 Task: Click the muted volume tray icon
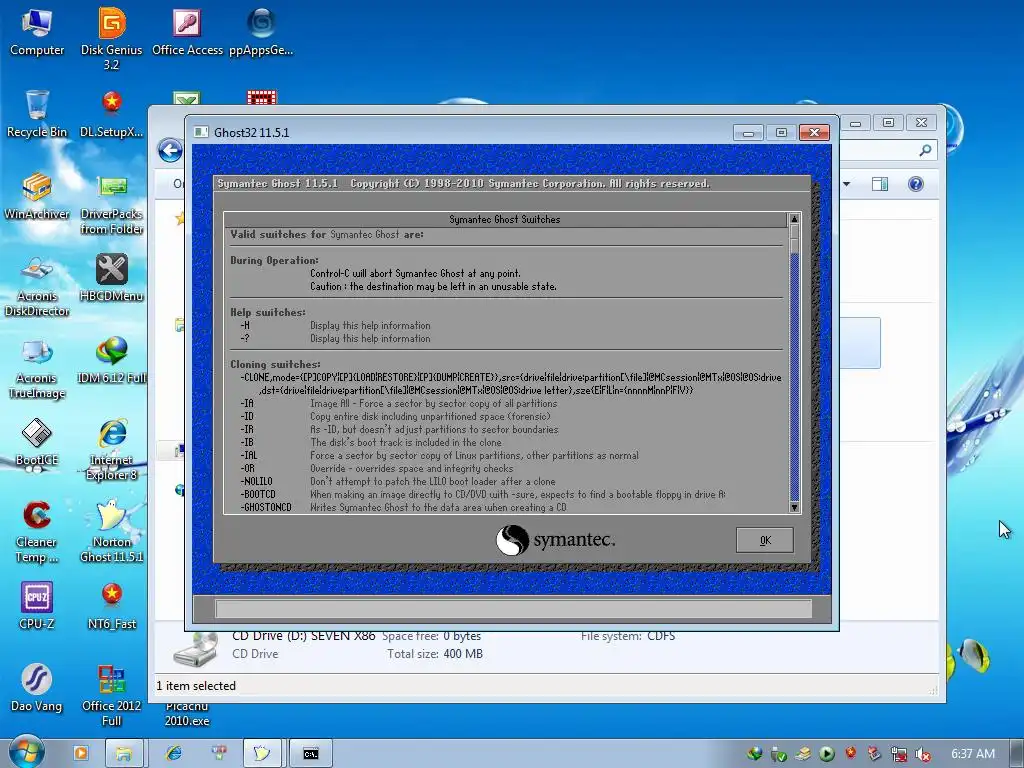(x=922, y=754)
